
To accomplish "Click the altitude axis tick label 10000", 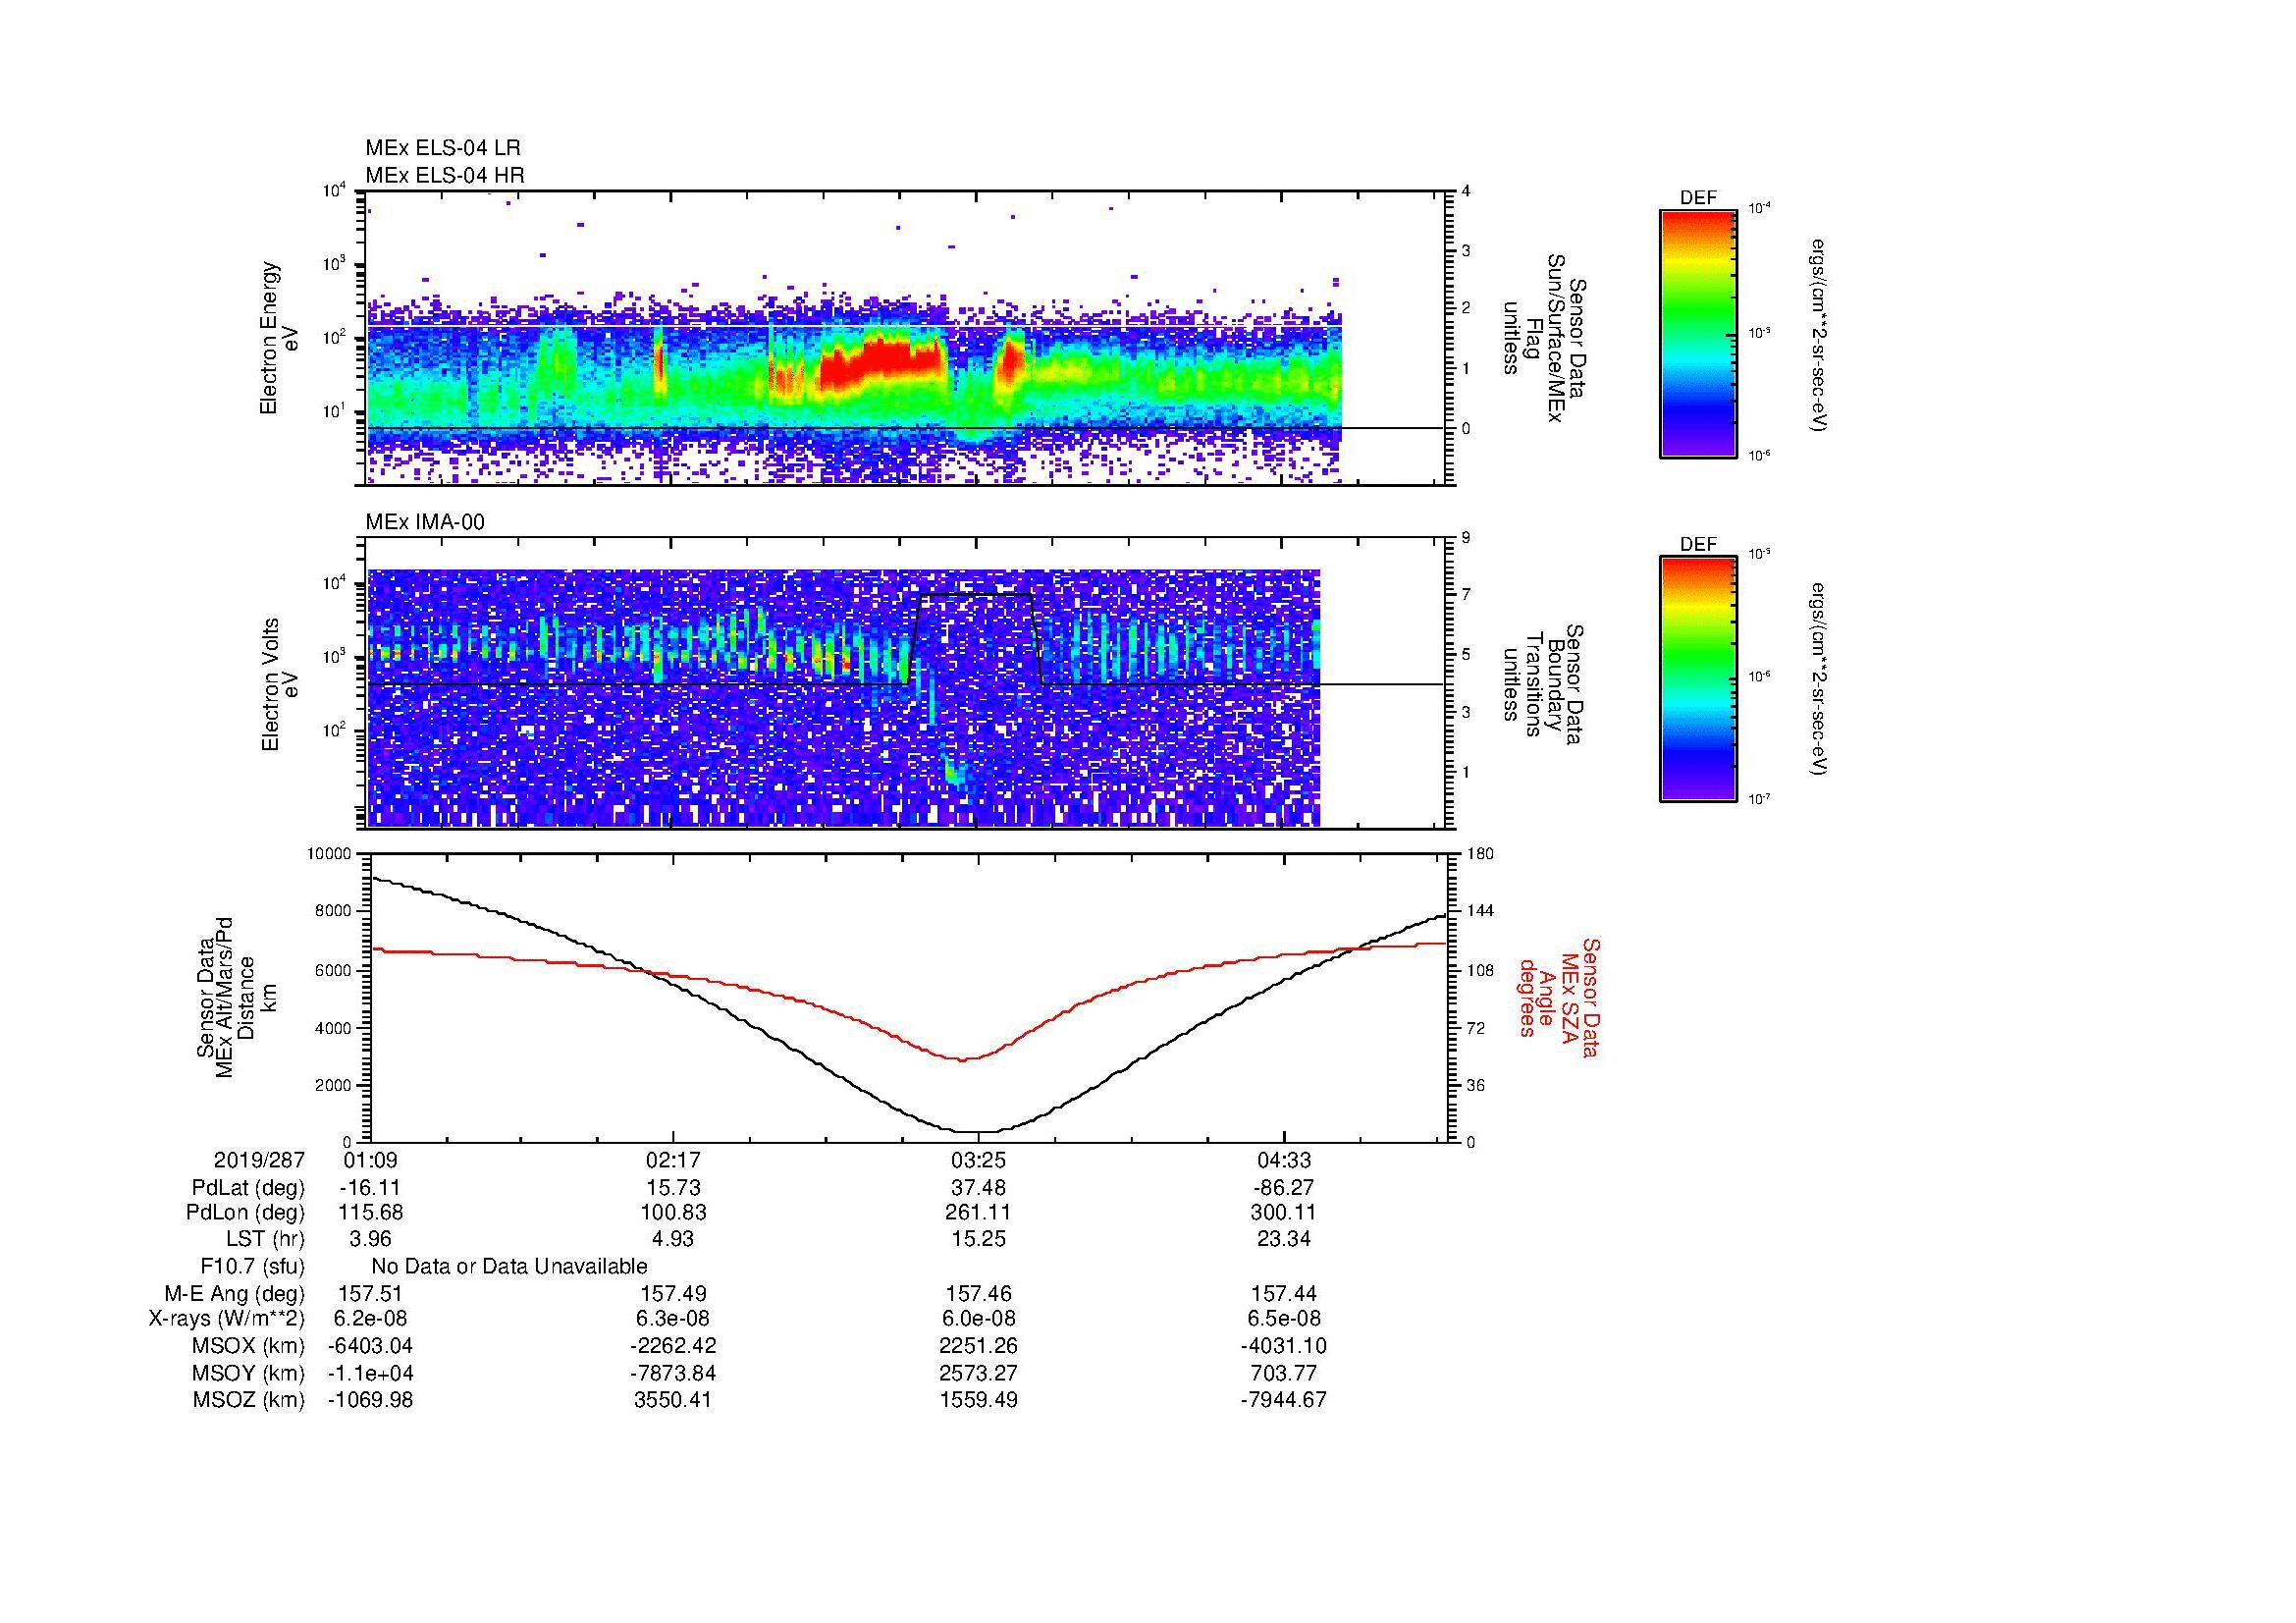I will (329, 855).
